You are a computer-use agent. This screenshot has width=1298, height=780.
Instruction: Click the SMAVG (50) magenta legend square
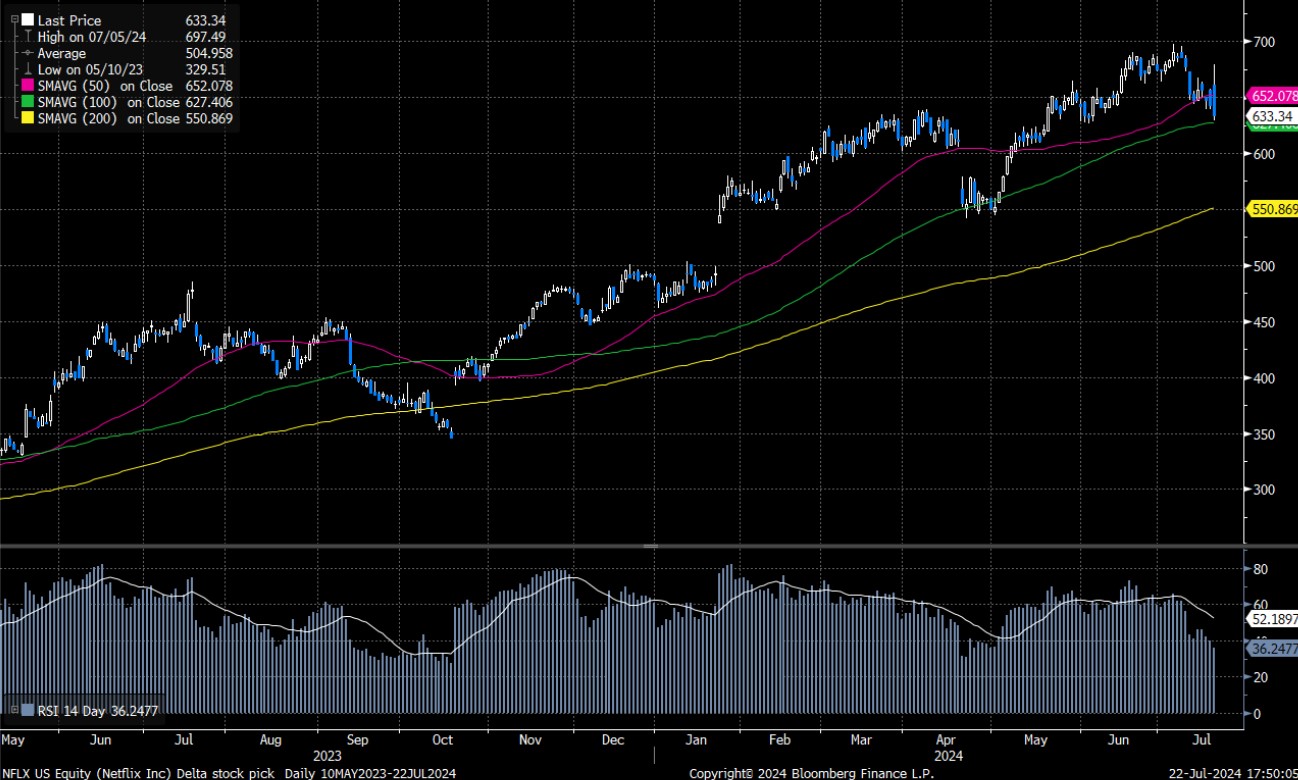27,85
